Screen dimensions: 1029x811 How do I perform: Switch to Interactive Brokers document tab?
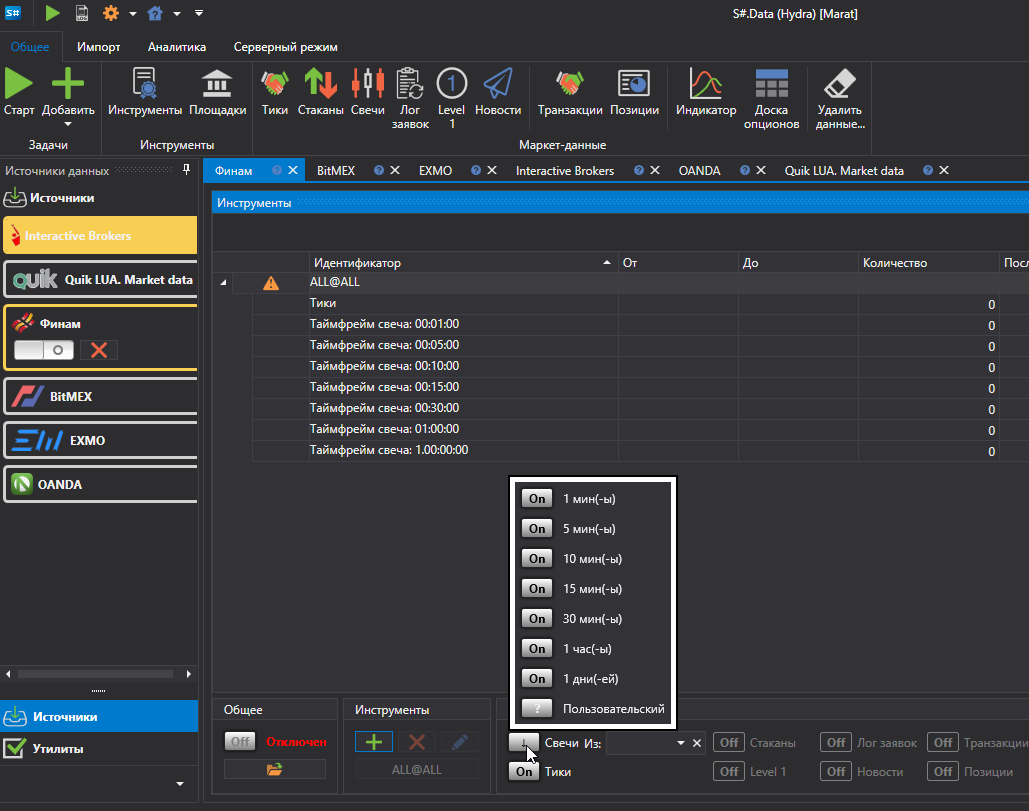(x=565, y=171)
